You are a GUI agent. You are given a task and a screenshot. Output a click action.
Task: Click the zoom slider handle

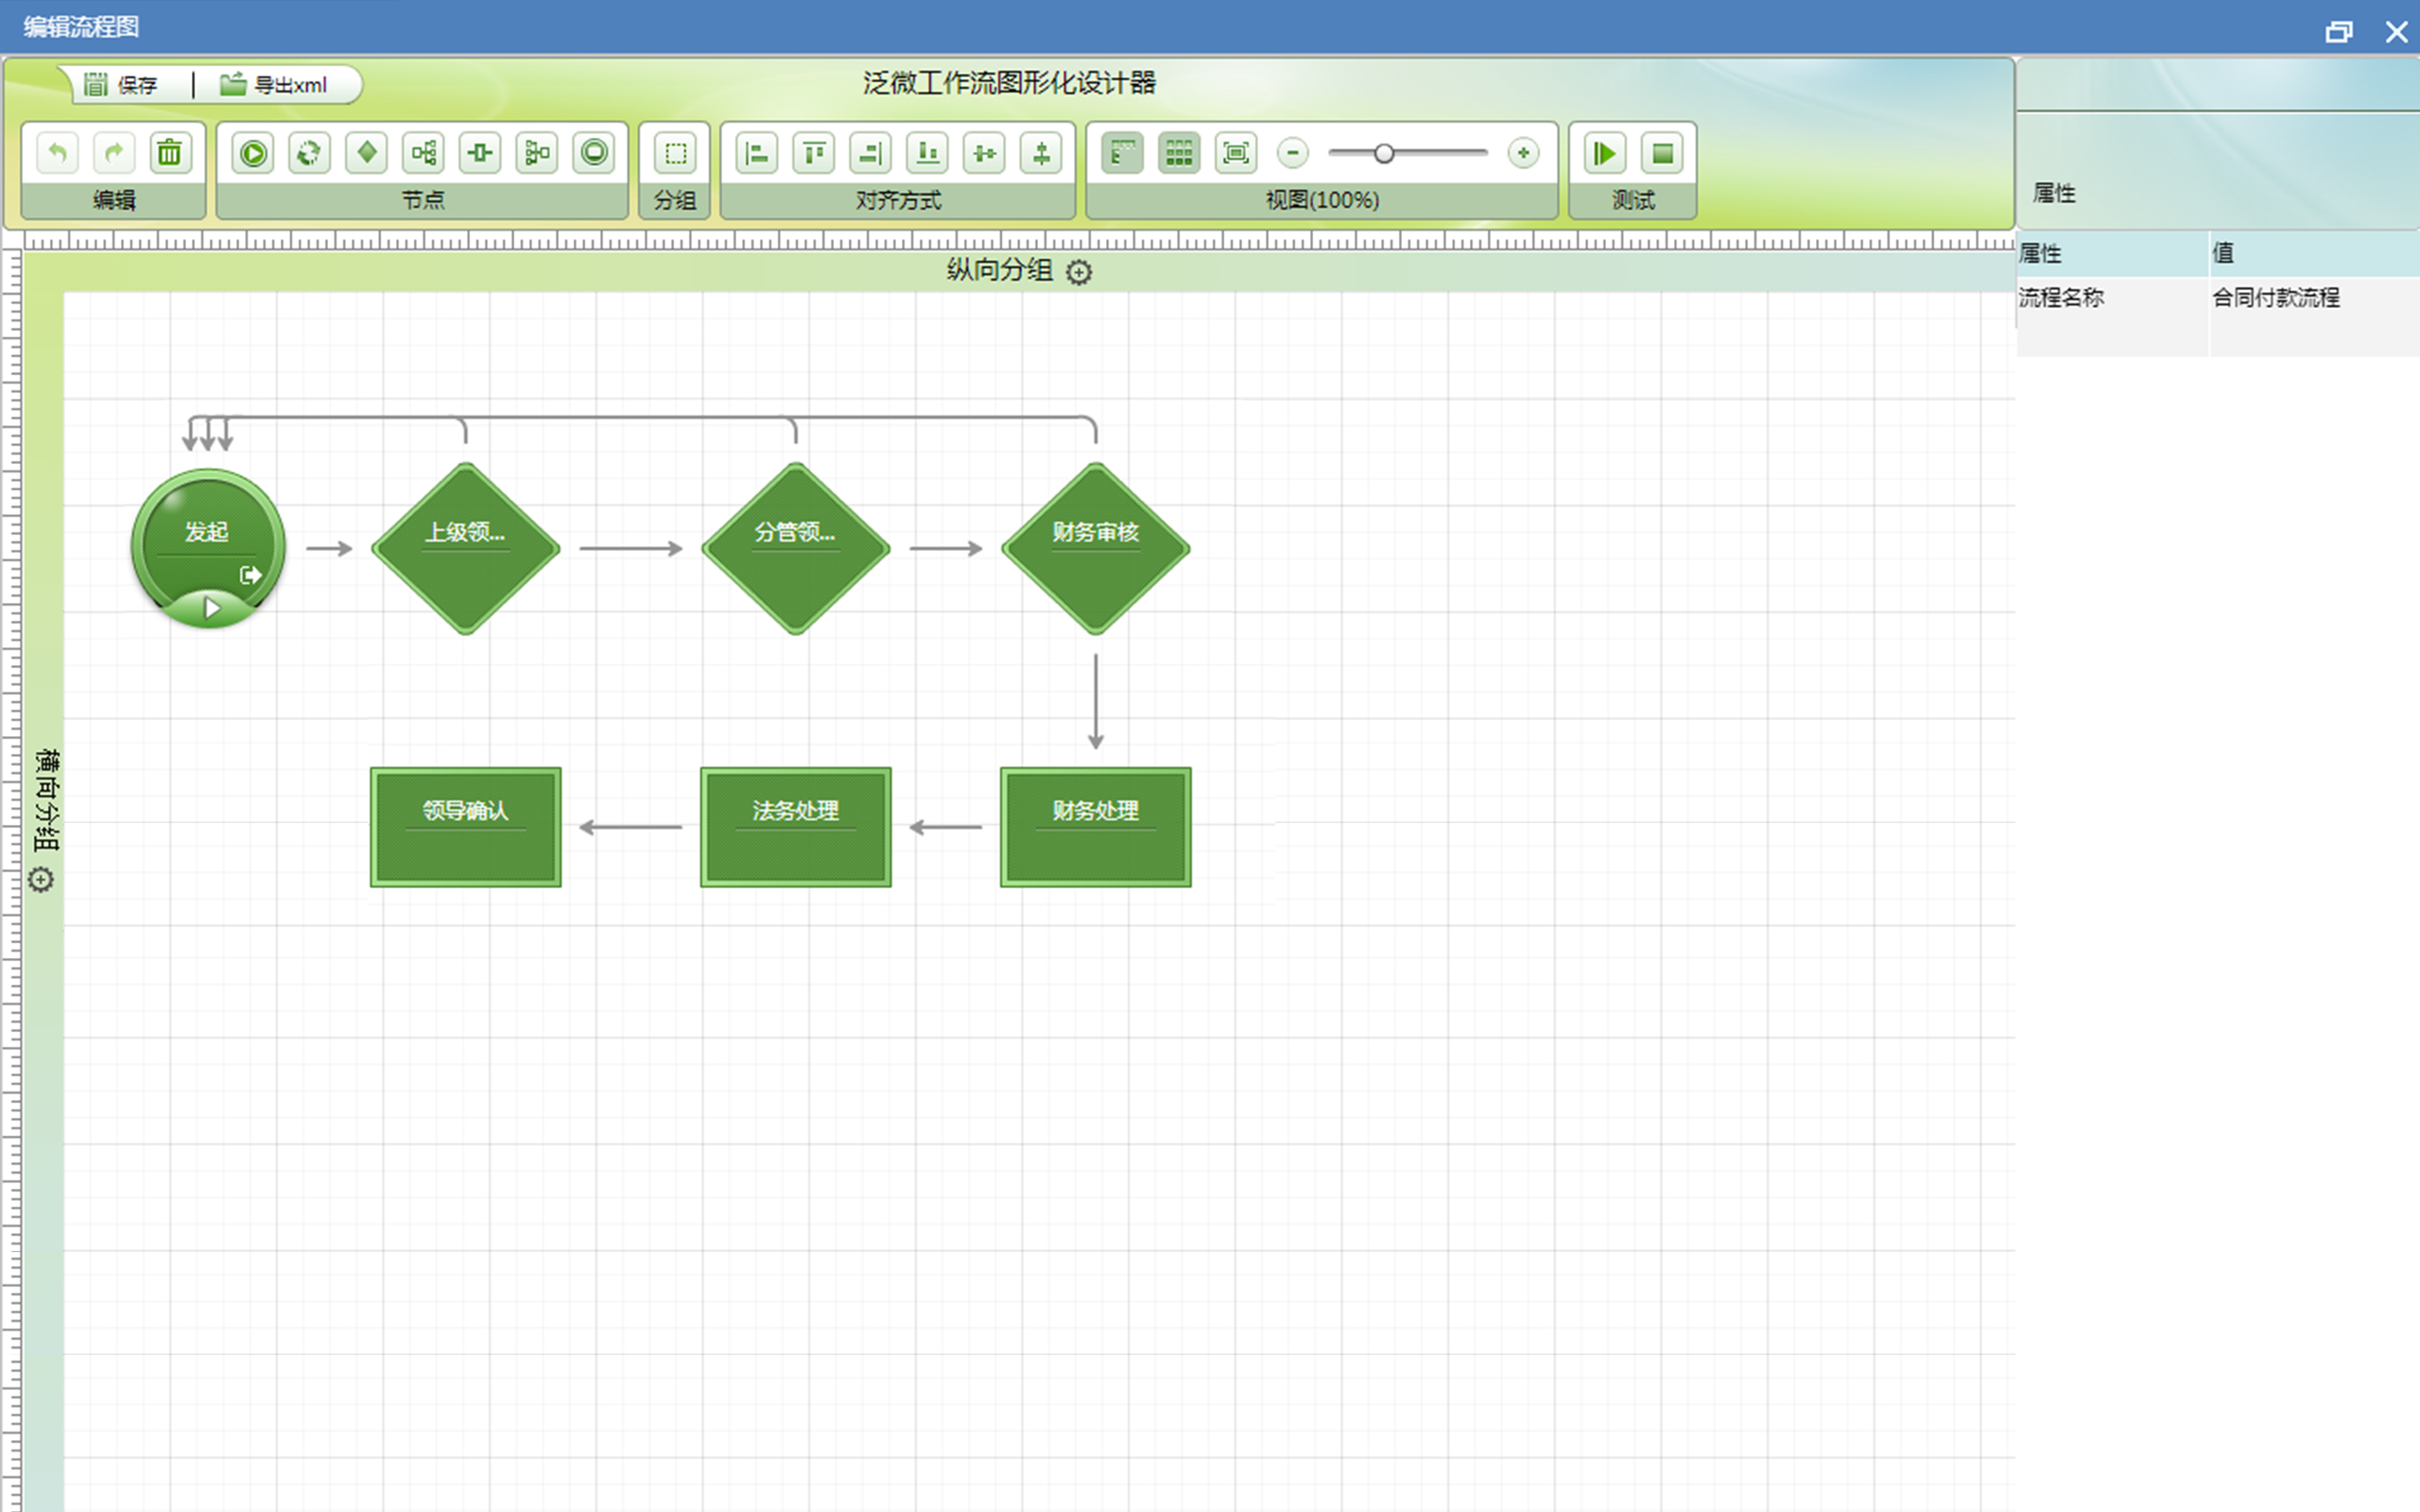tap(1384, 153)
